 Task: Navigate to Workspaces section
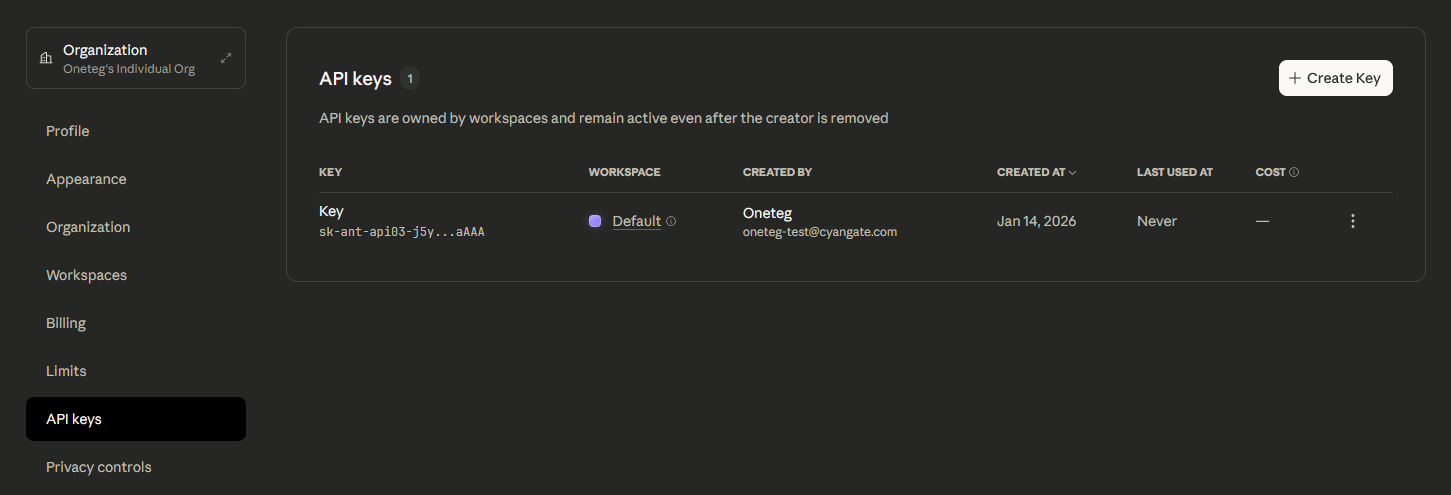(x=86, y=275)
